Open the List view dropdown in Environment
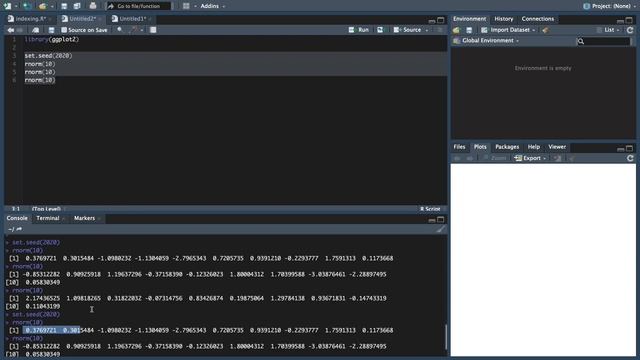Image resolution: width=640 pixels, height=360 pixels. (x=608, y=30)
